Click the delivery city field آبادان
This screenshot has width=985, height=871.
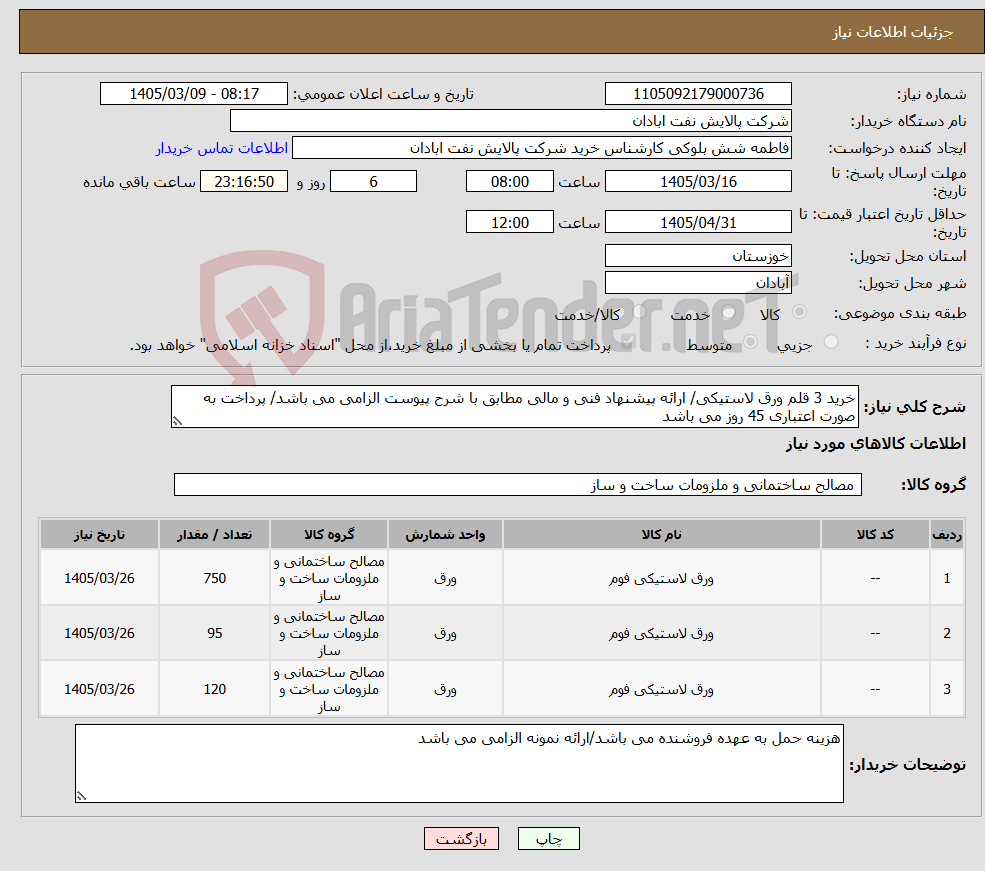[698, 283]
